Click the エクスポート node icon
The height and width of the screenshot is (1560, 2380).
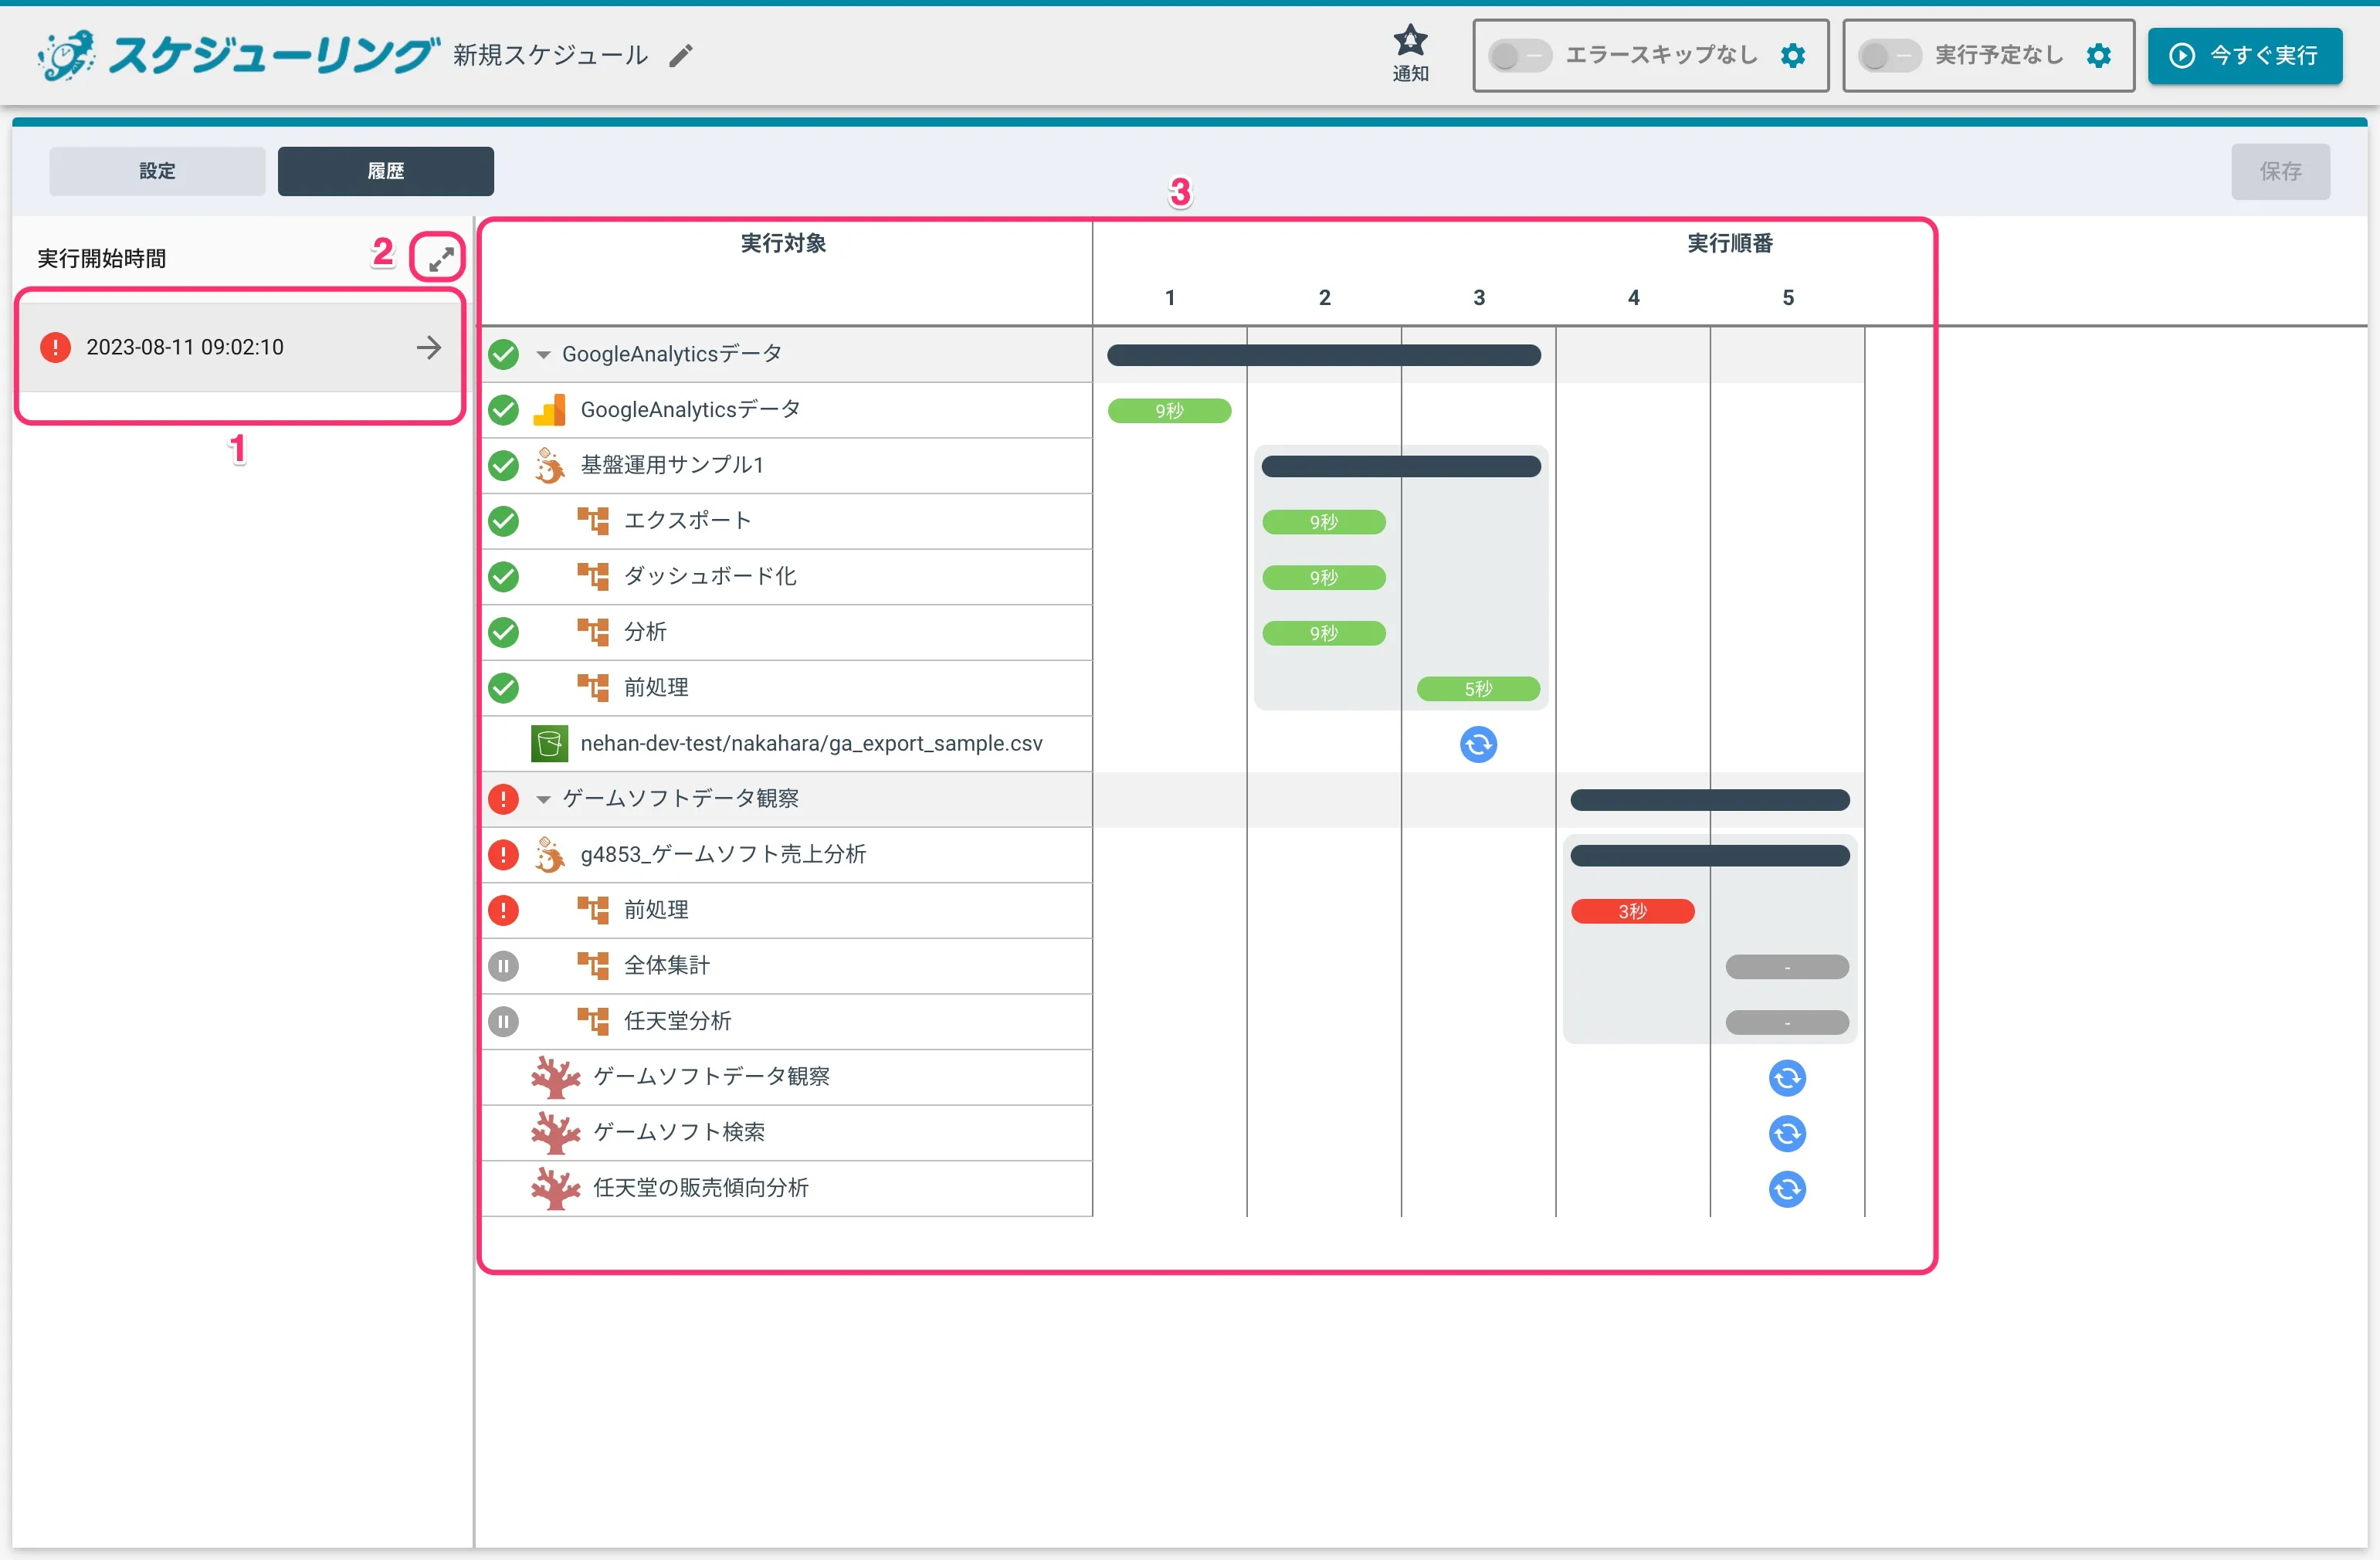593,521
